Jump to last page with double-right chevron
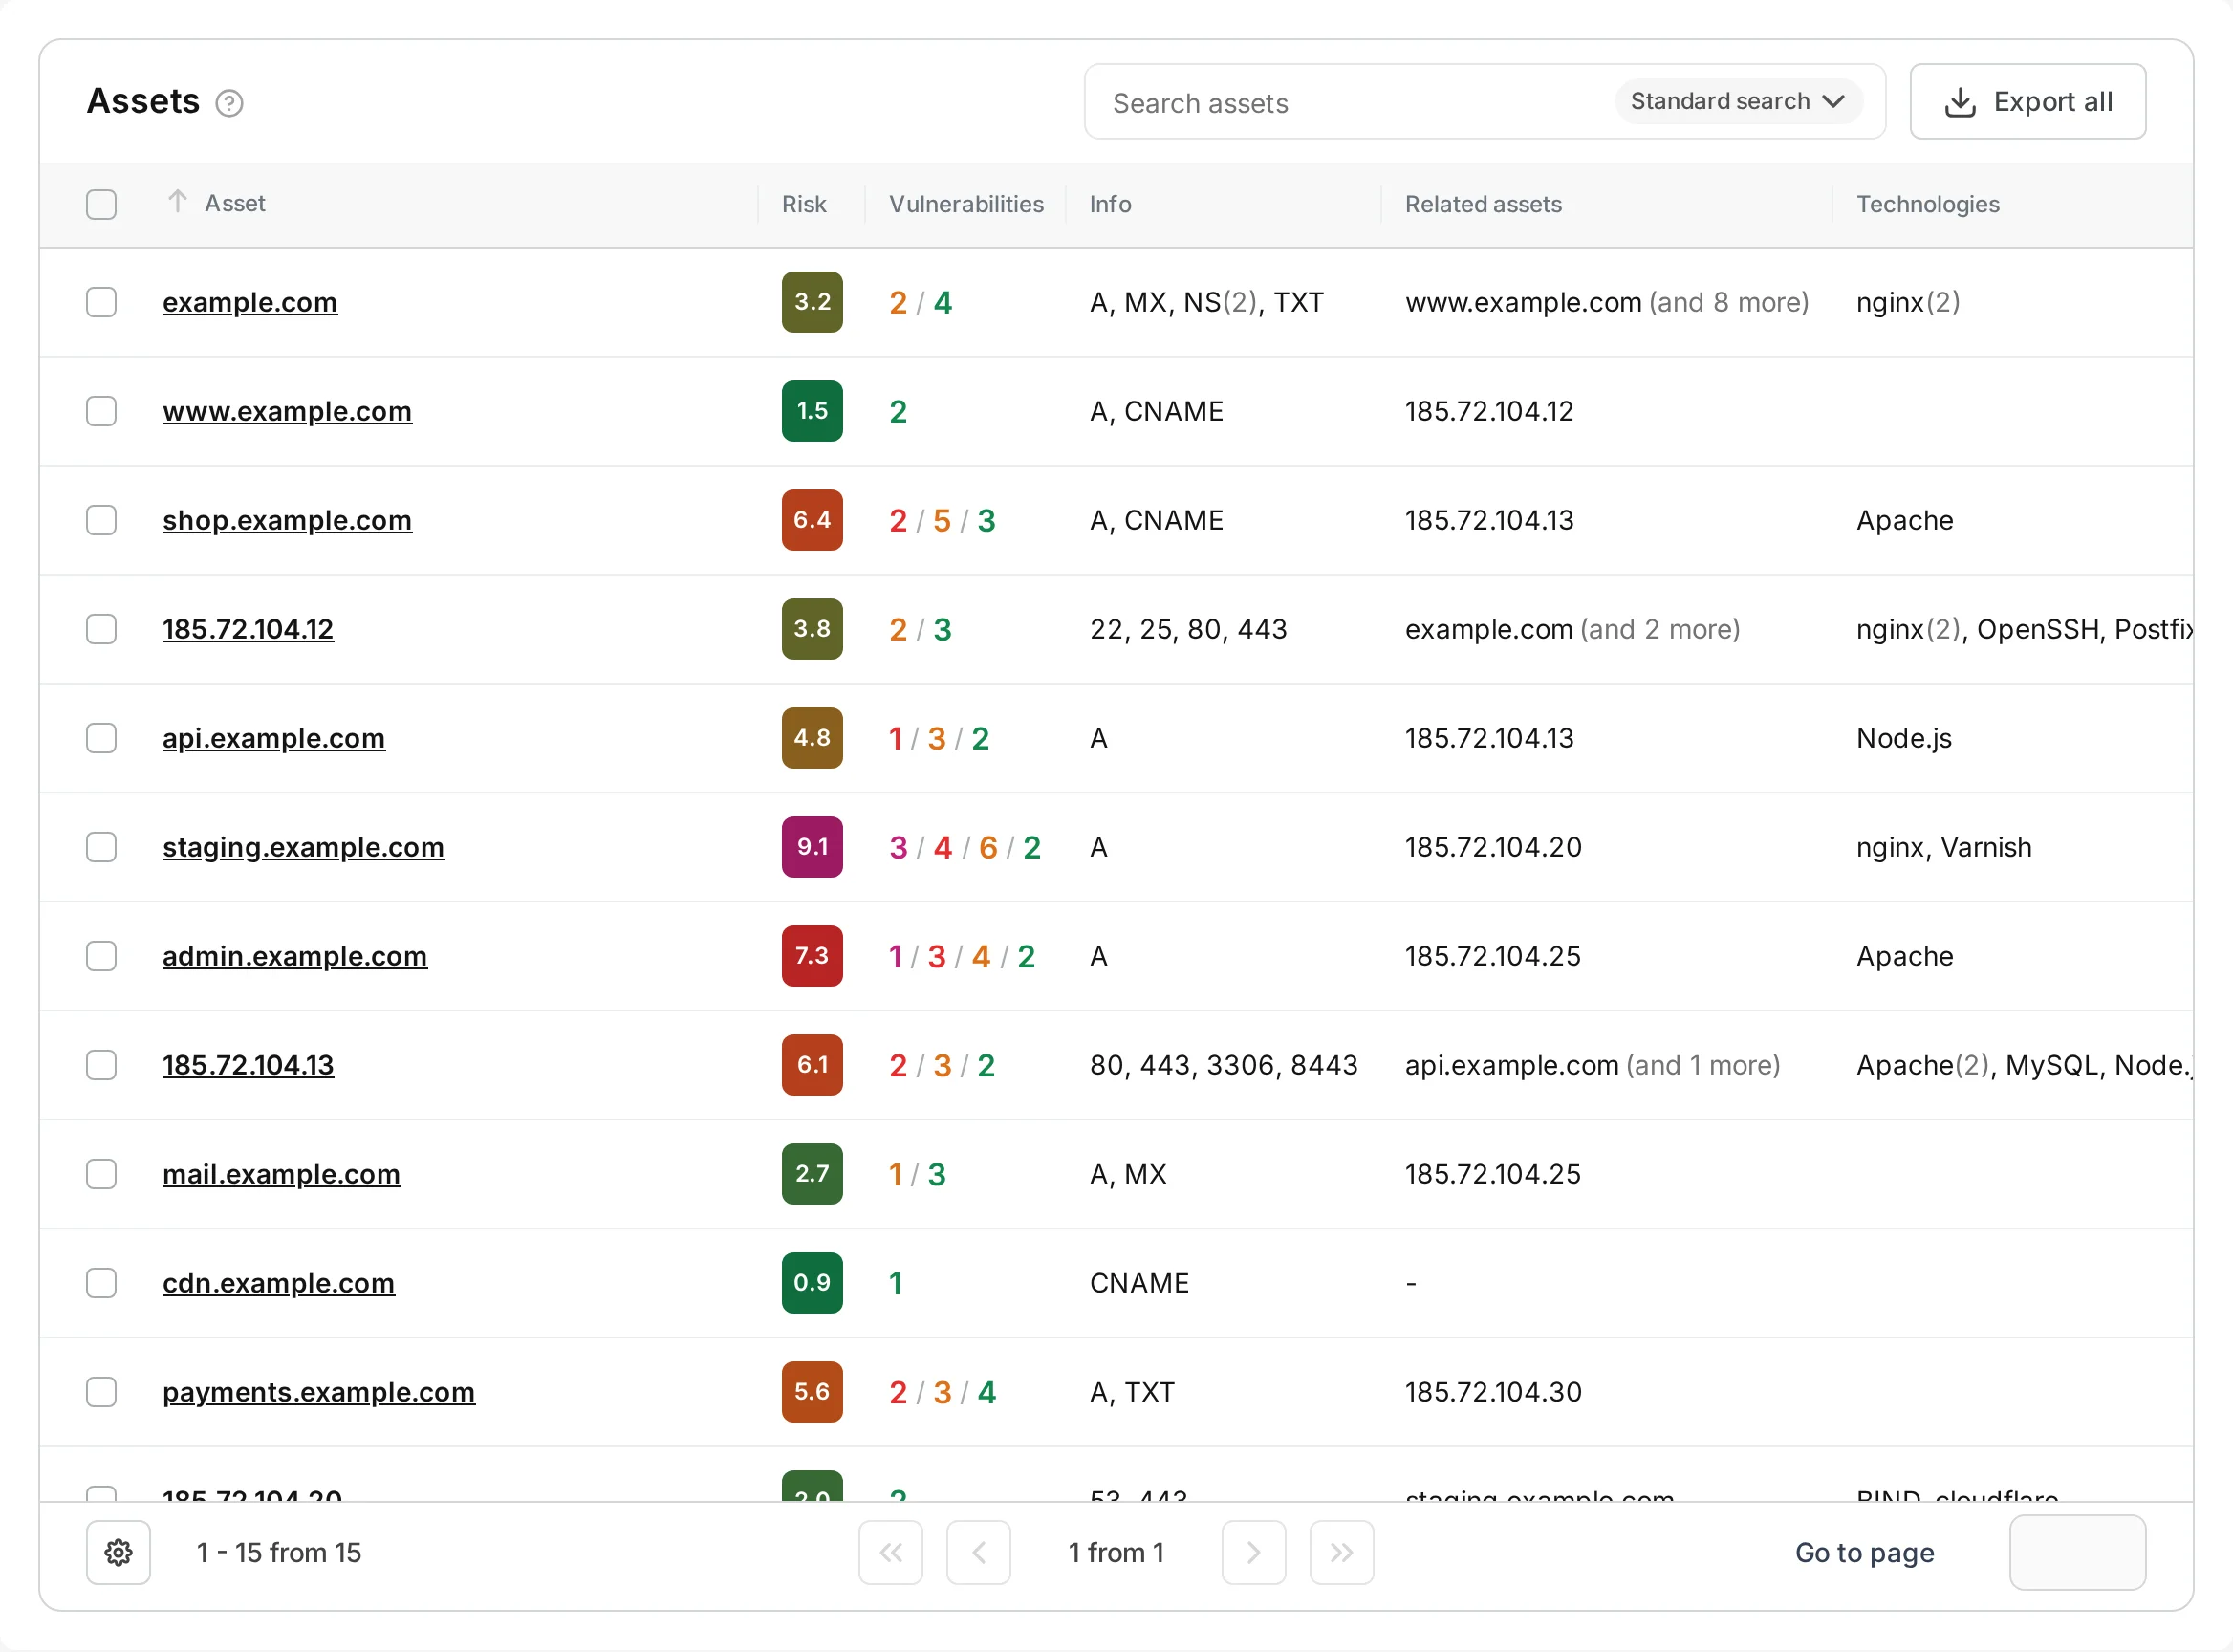2233x1652 pixels. pyautogui.click(x=1341, y=1552)
